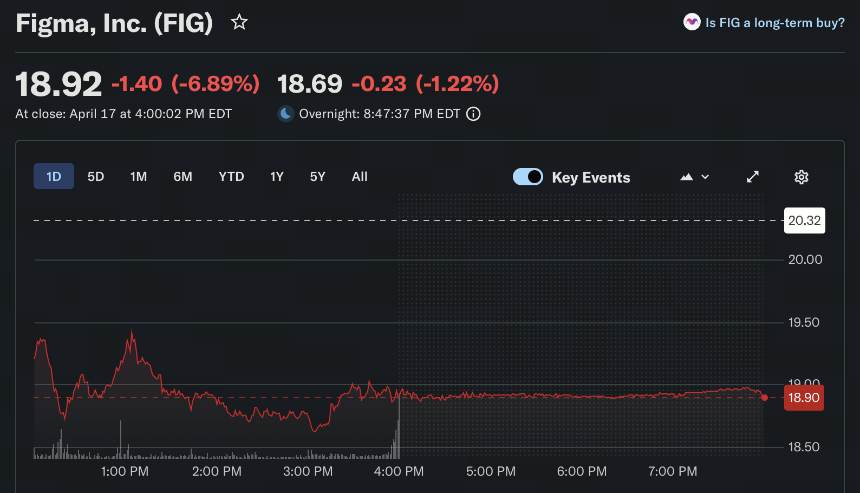
Task: Switch chart to 1M range
Action: pyautogui.click(x=138, y=177)
